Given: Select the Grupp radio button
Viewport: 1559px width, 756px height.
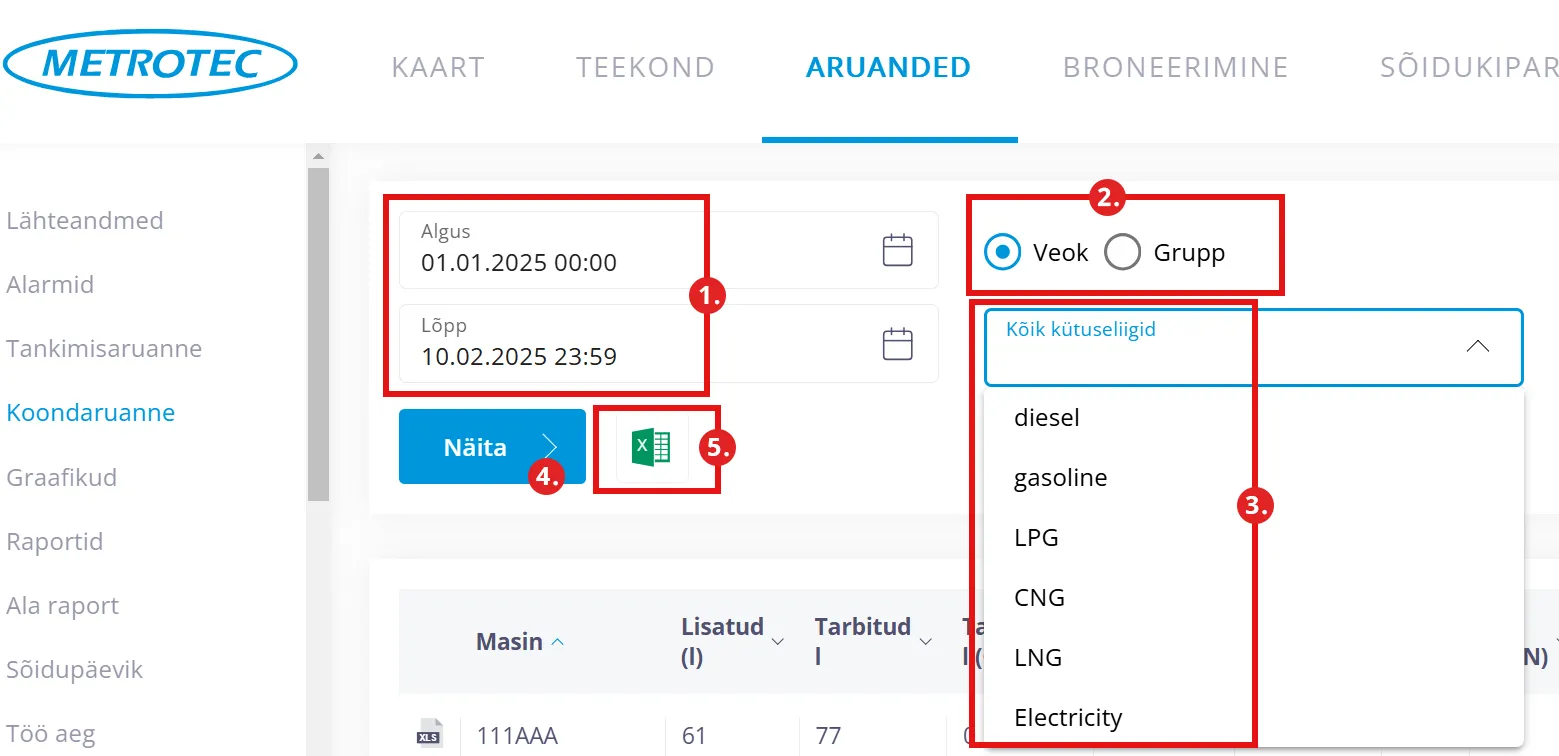Looking at the screenshot, I should (1122, 253).
